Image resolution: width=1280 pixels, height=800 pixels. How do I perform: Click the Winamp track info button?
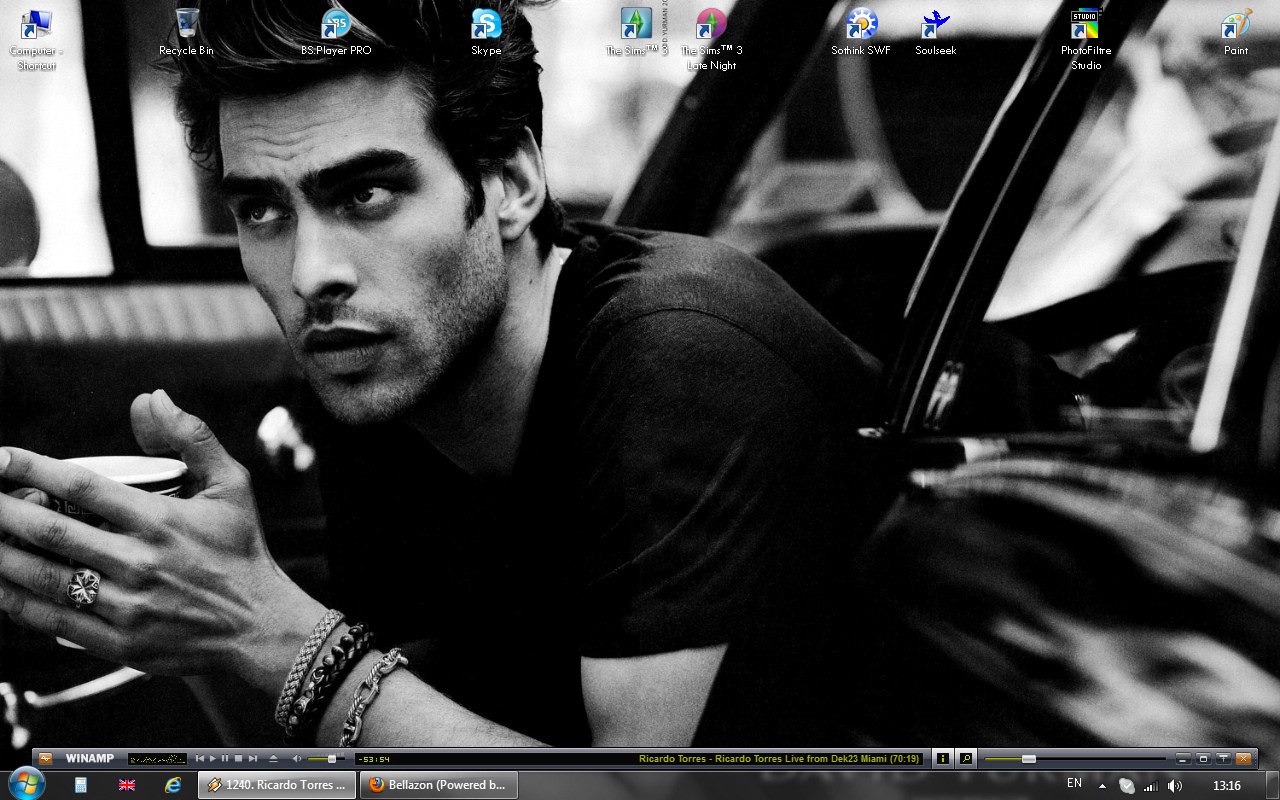(x=942, y=759)
